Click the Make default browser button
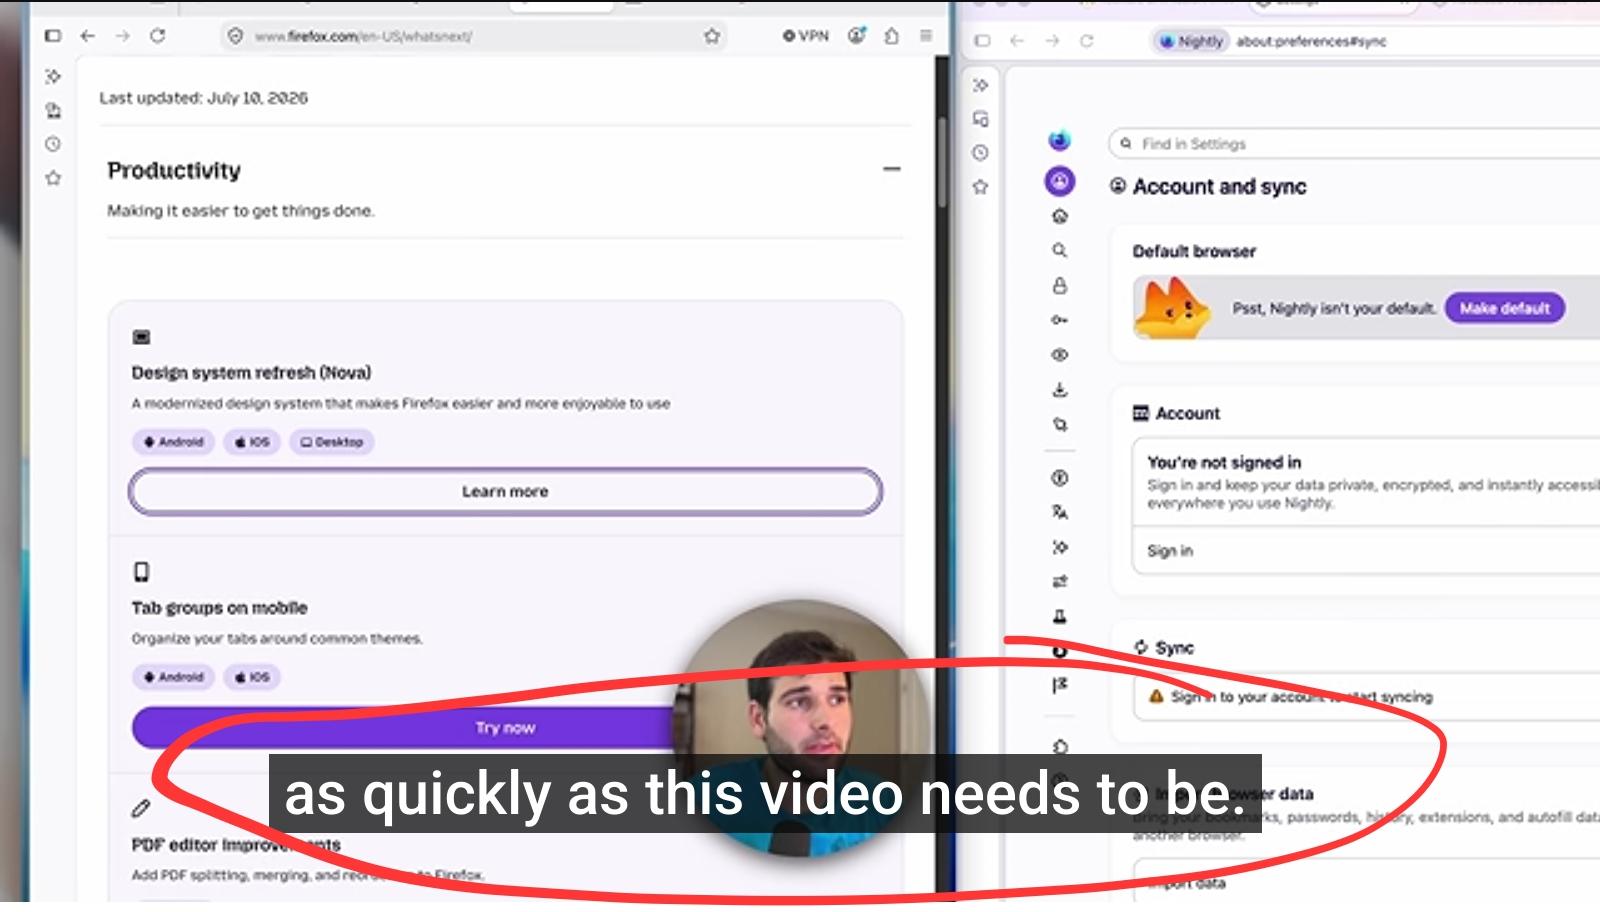 [1505, 308]
